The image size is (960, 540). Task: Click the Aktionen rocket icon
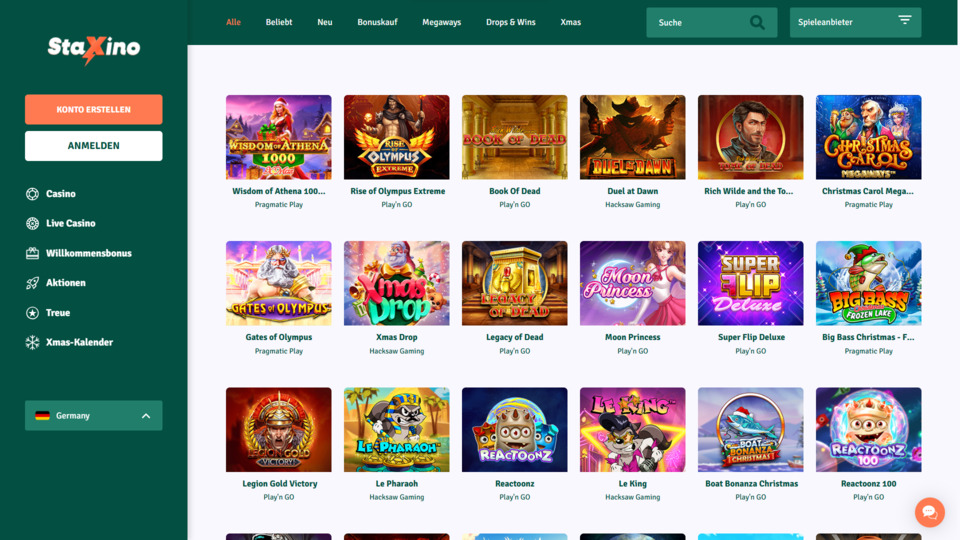(32, 283)
